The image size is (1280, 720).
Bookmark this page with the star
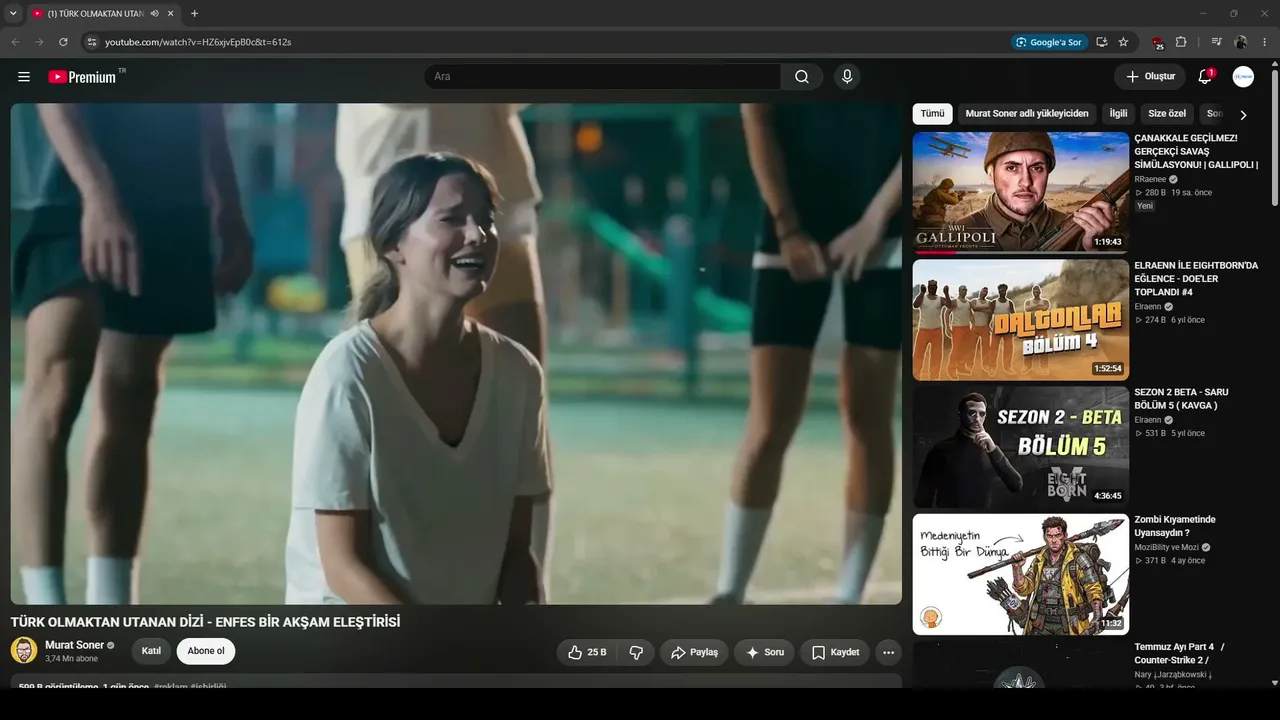(x=1123, y=42)
